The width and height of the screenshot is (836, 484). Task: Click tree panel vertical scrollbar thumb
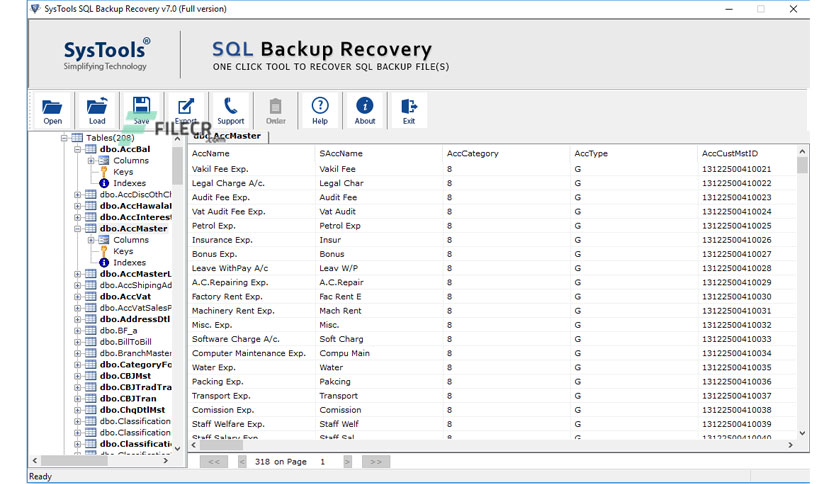[x=178, y=165]
